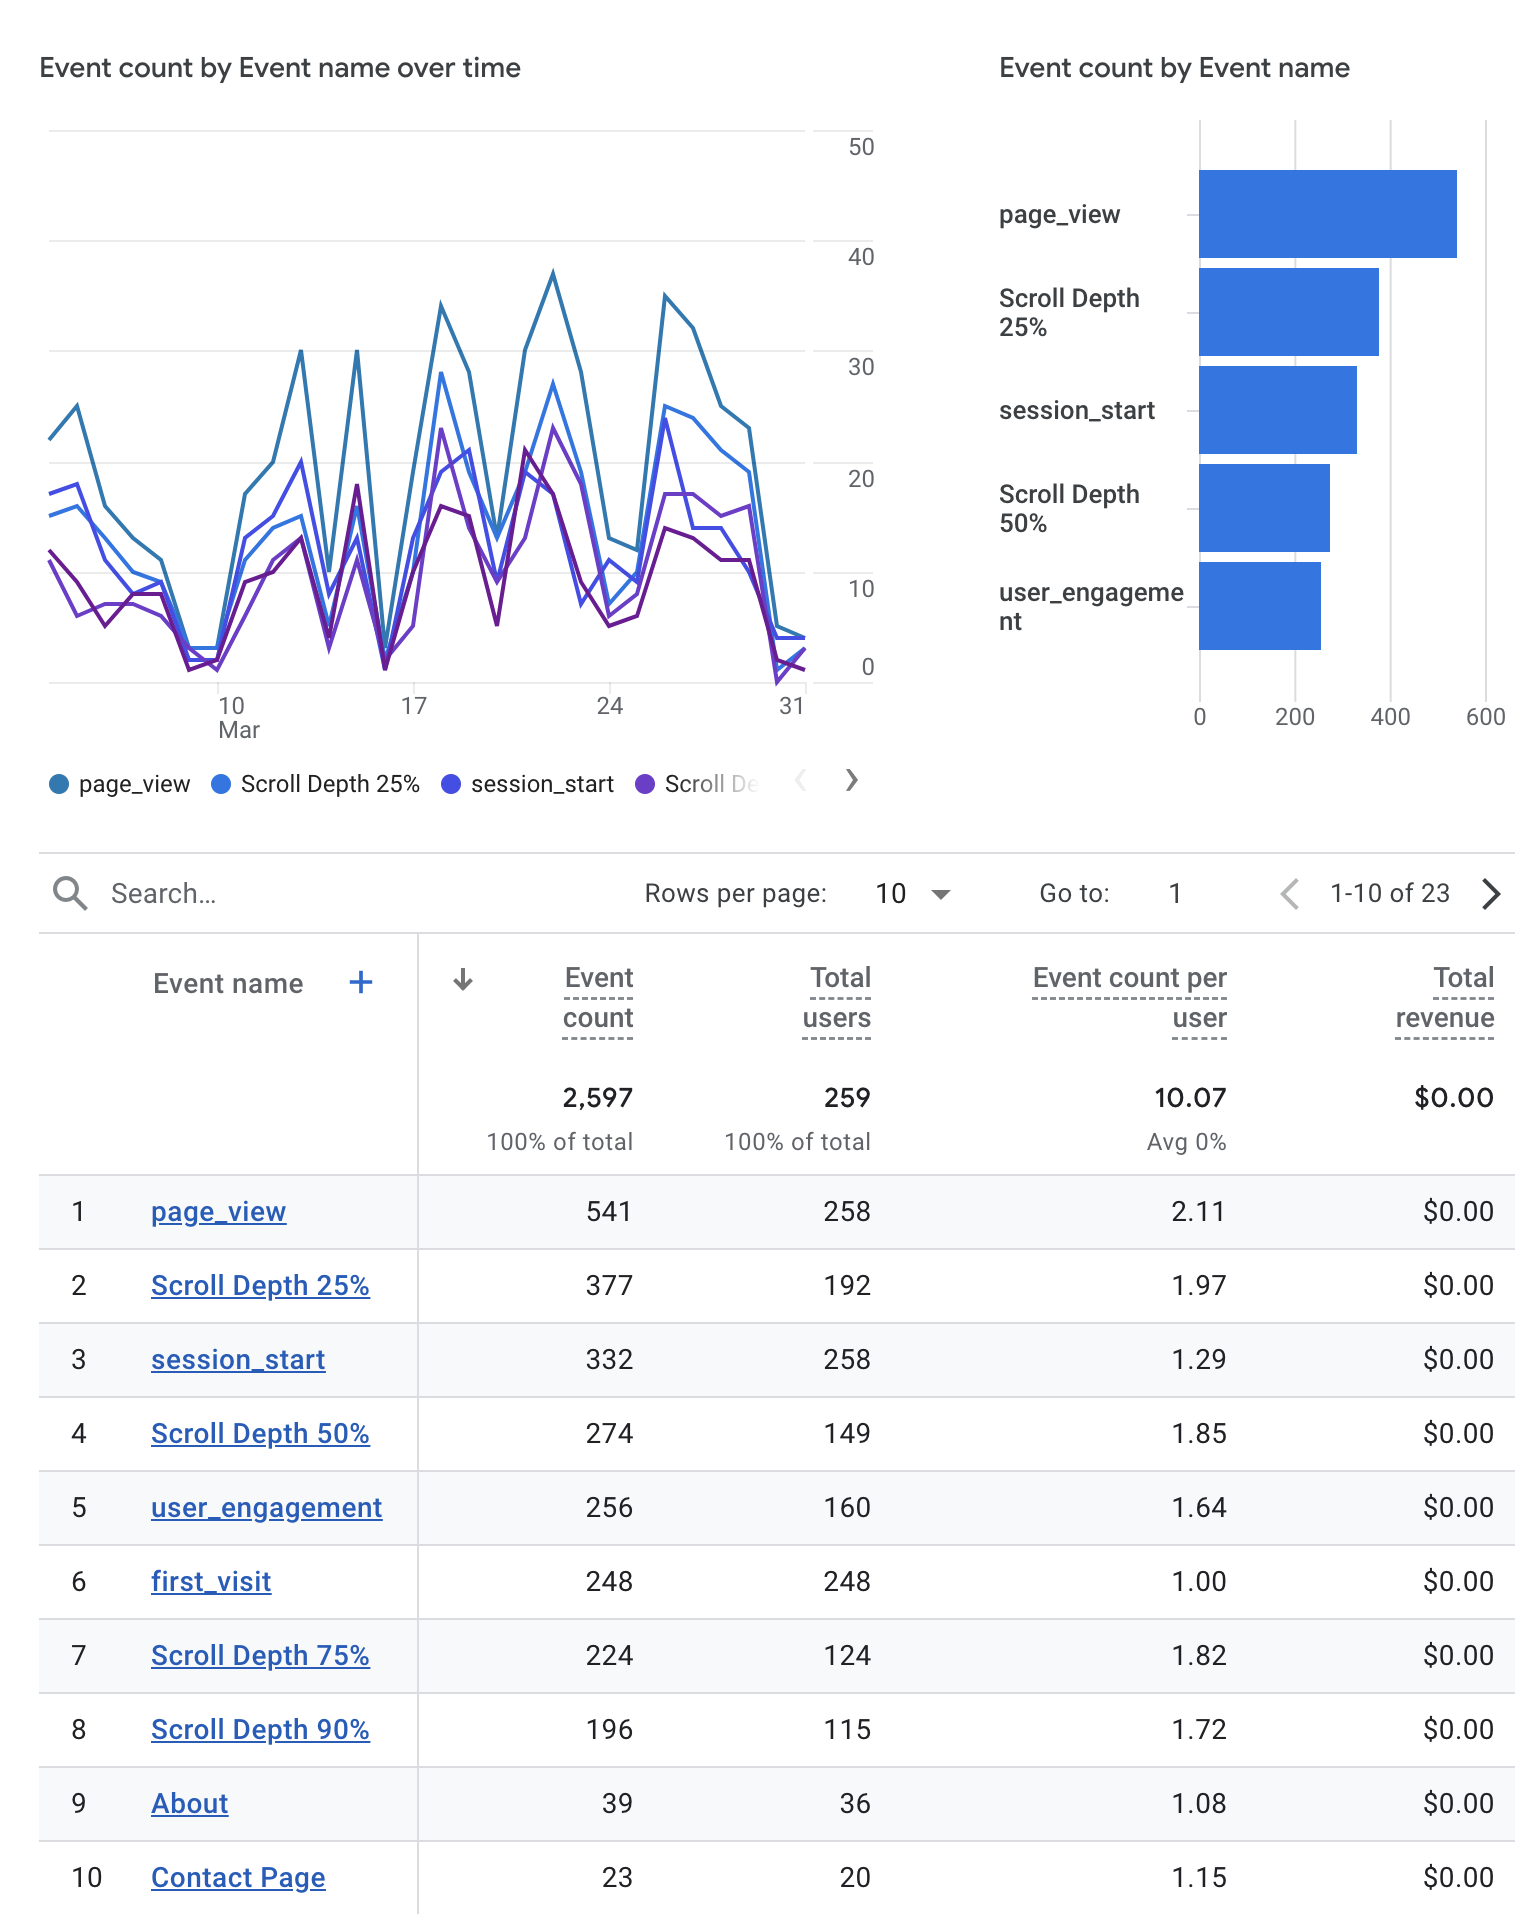Go to previous table page
The image size is (1533, 1925).
click(x=1290, y=893)
